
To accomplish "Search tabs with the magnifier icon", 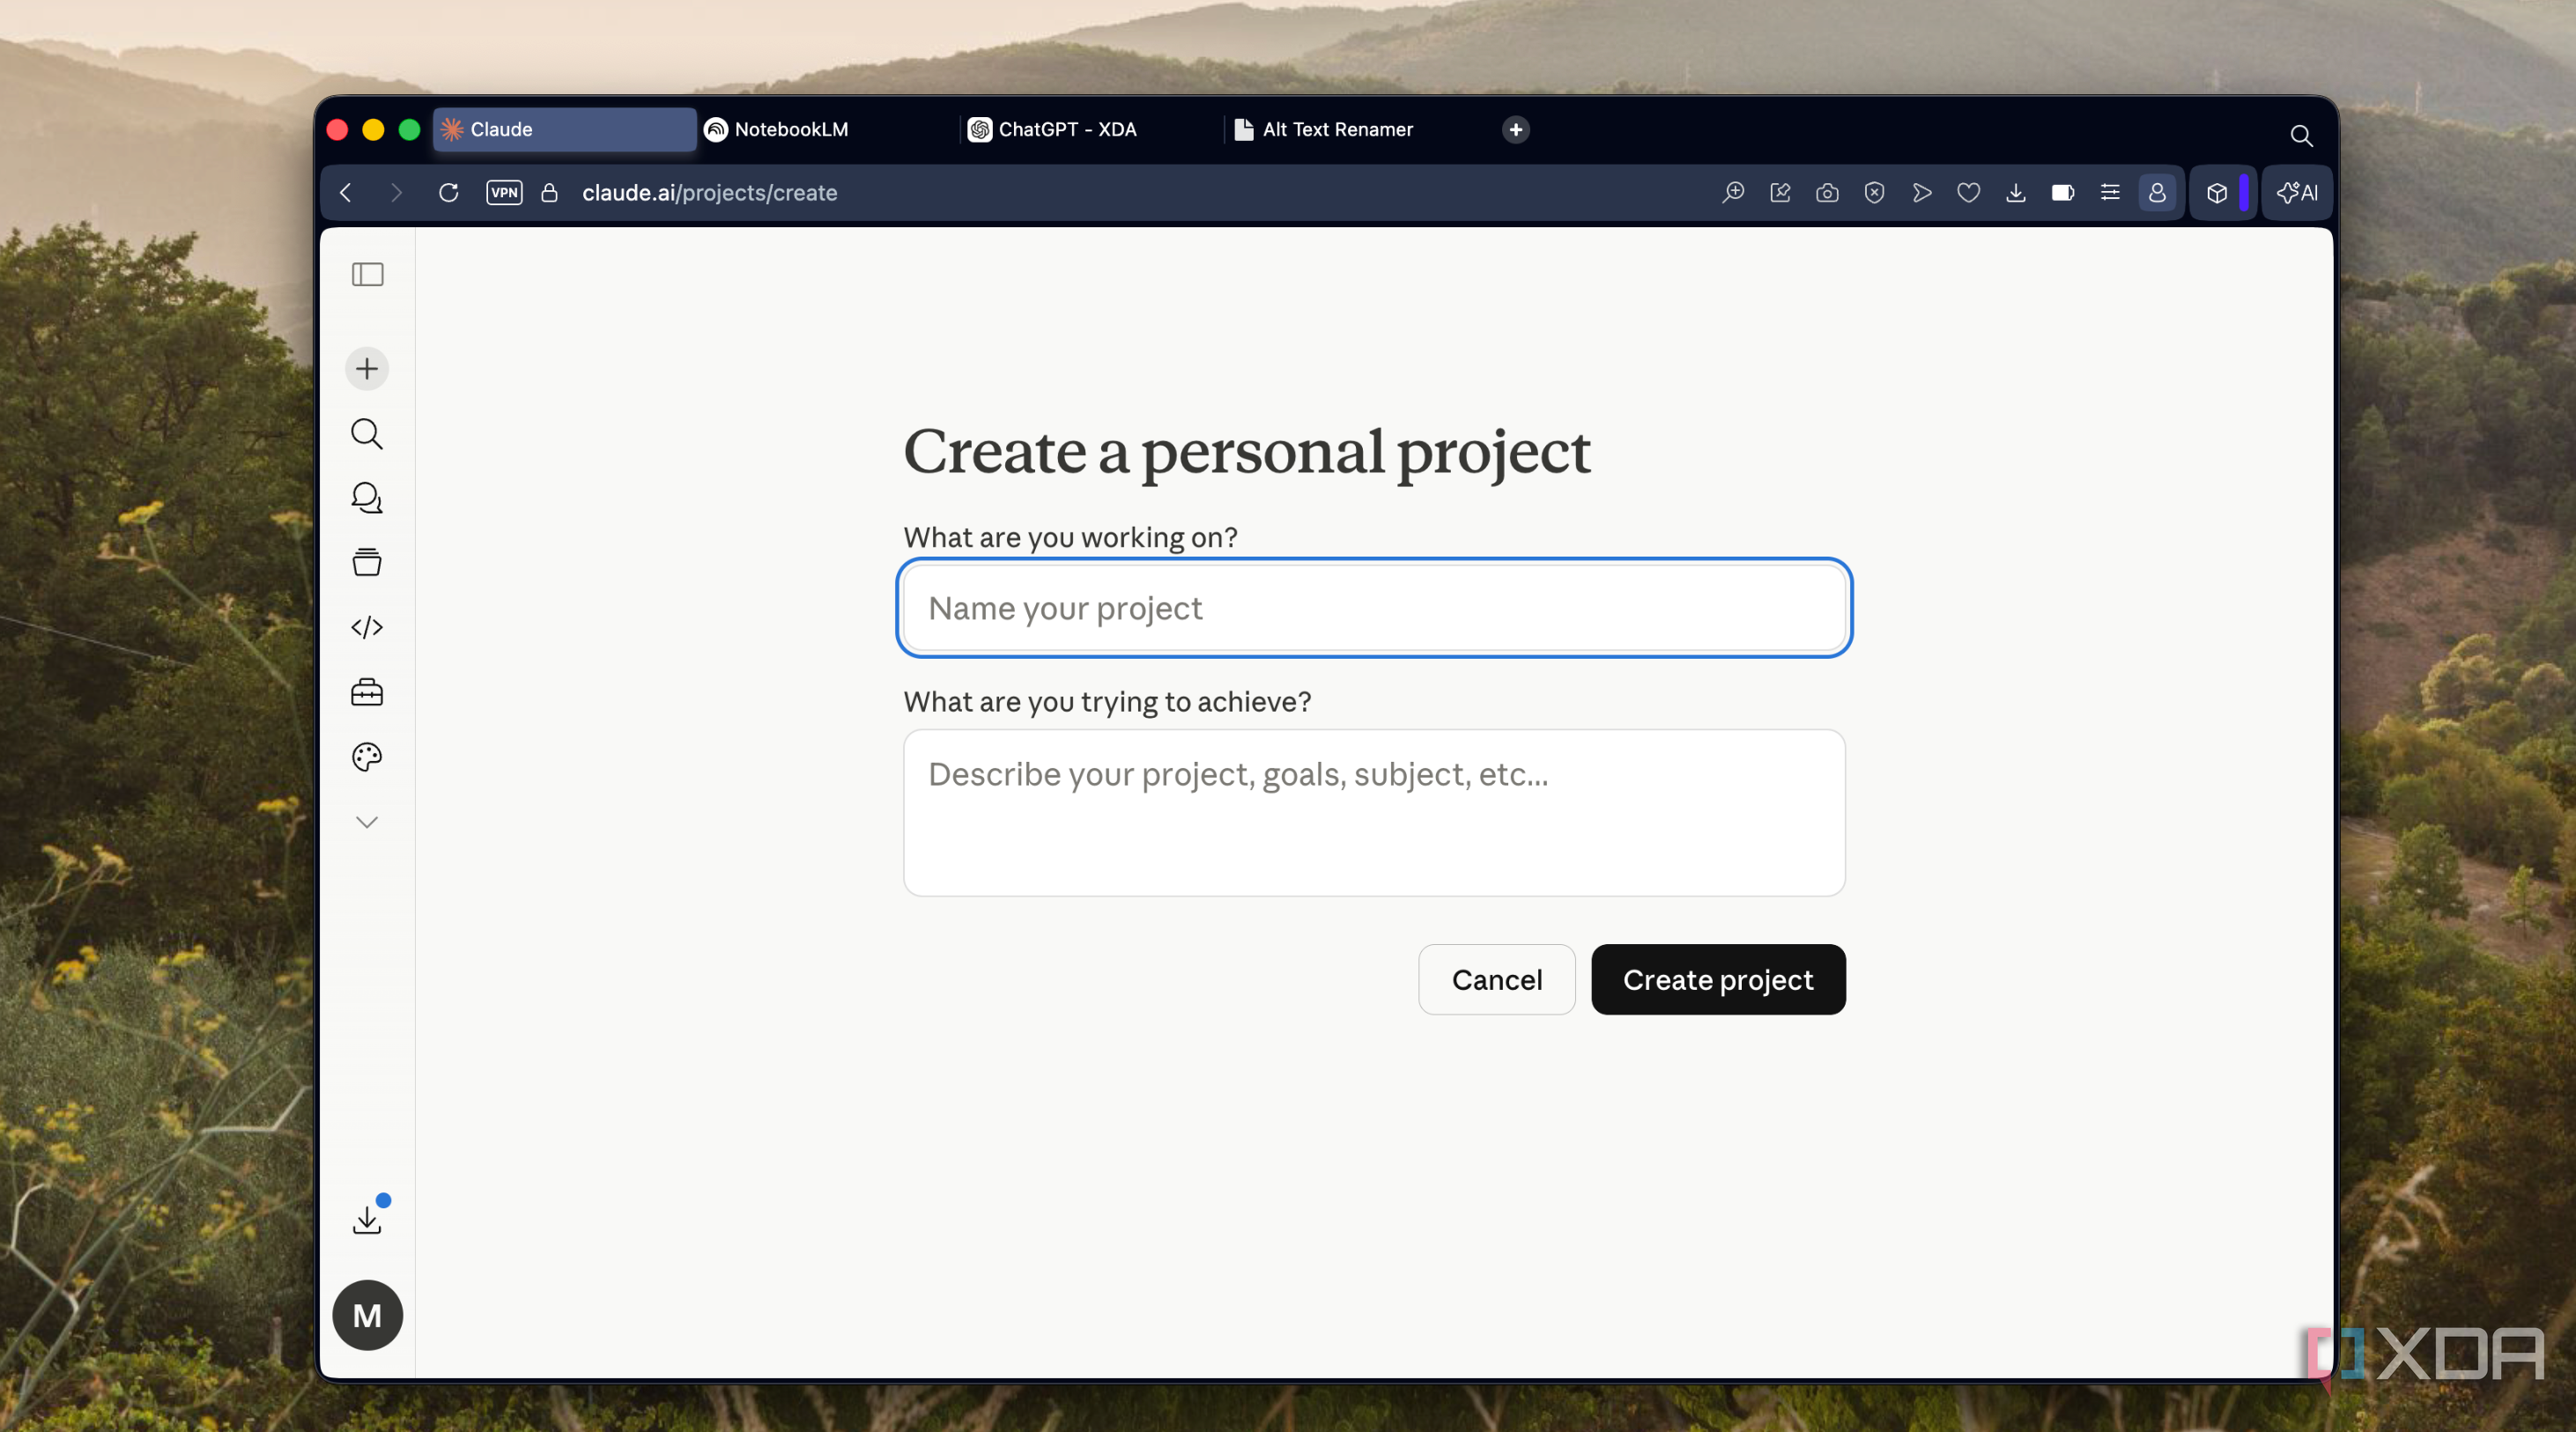I will [2301, 135].
